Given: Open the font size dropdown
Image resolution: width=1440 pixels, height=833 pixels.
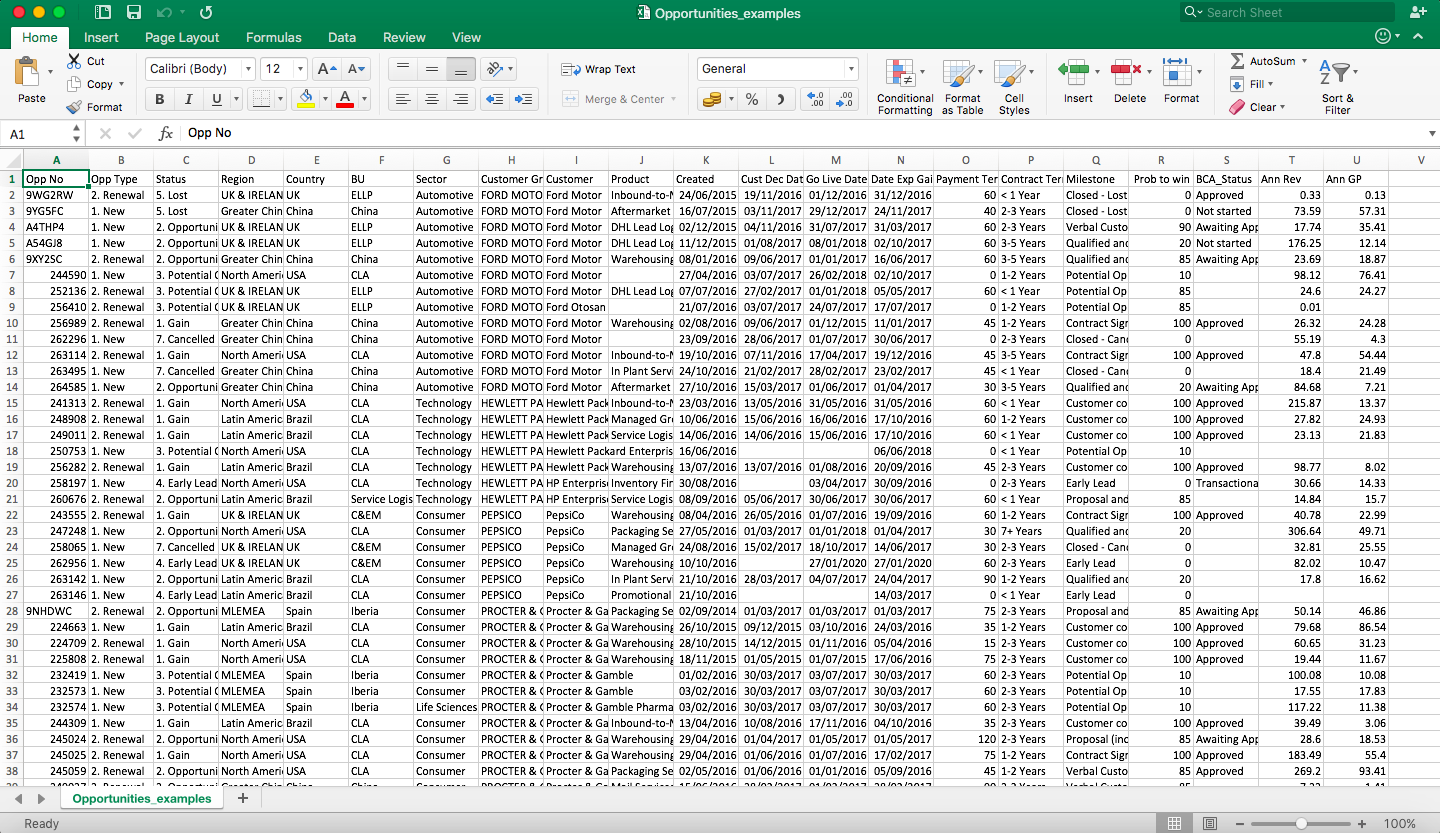Looking at the screenshot, I should coord(301,69).
